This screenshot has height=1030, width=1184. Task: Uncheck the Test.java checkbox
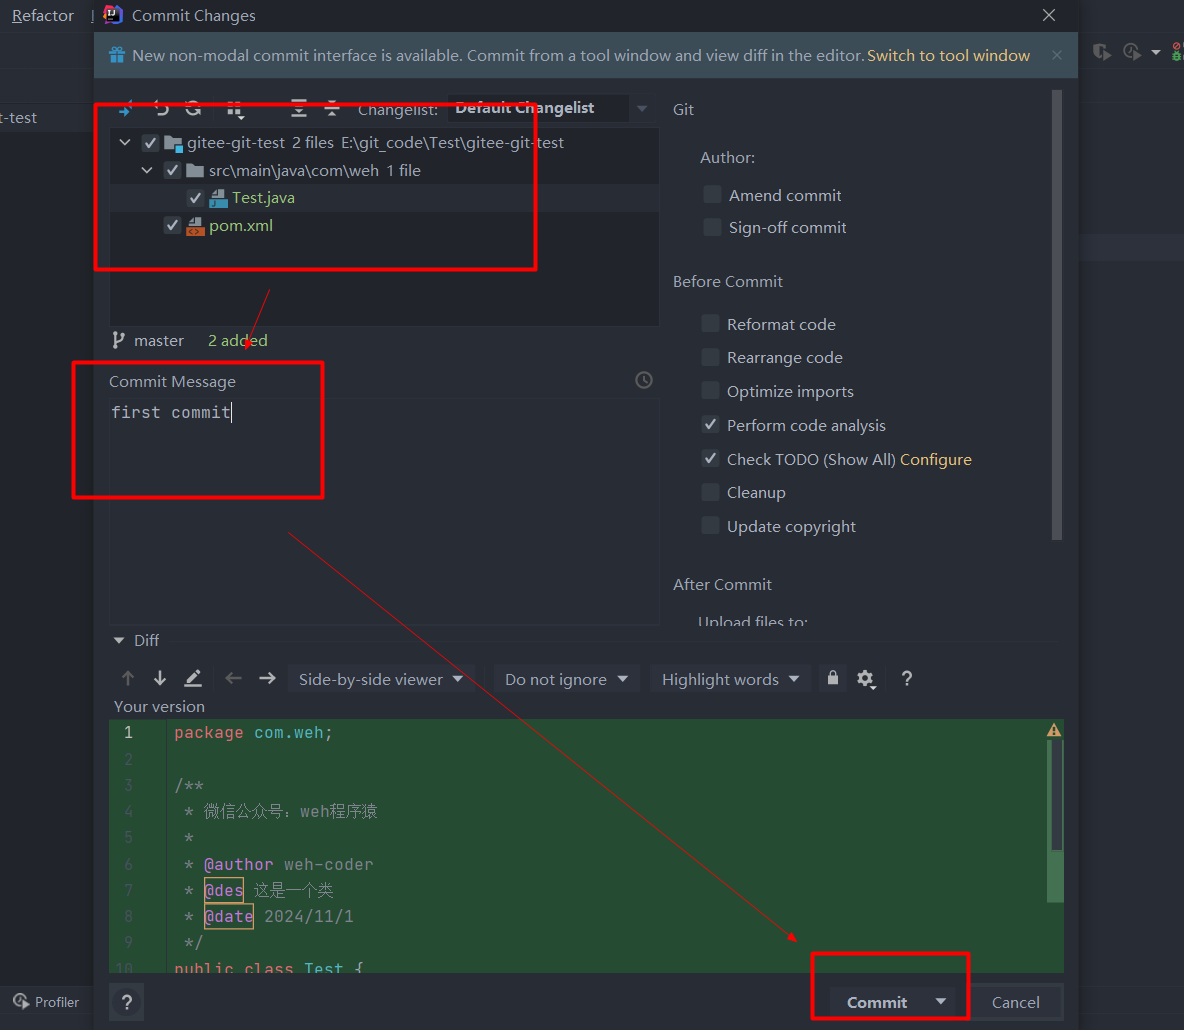point(195,198)
